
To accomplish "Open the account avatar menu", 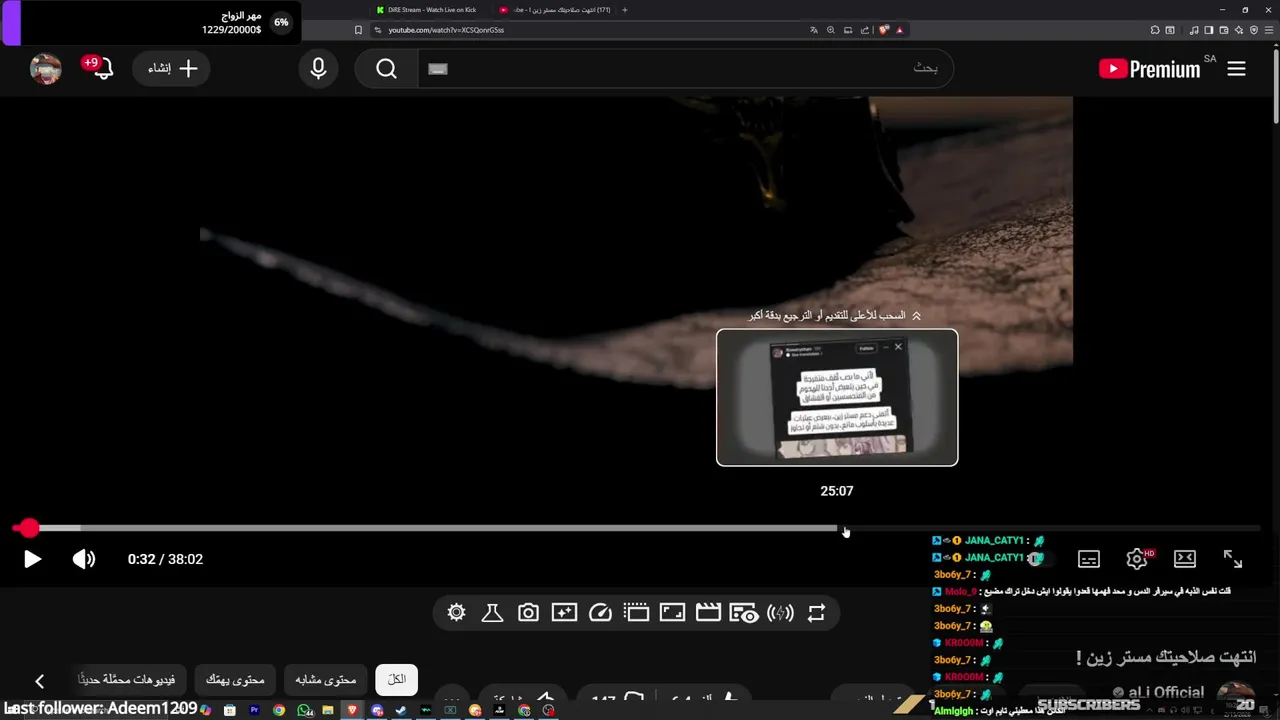I will click(46, 68).
